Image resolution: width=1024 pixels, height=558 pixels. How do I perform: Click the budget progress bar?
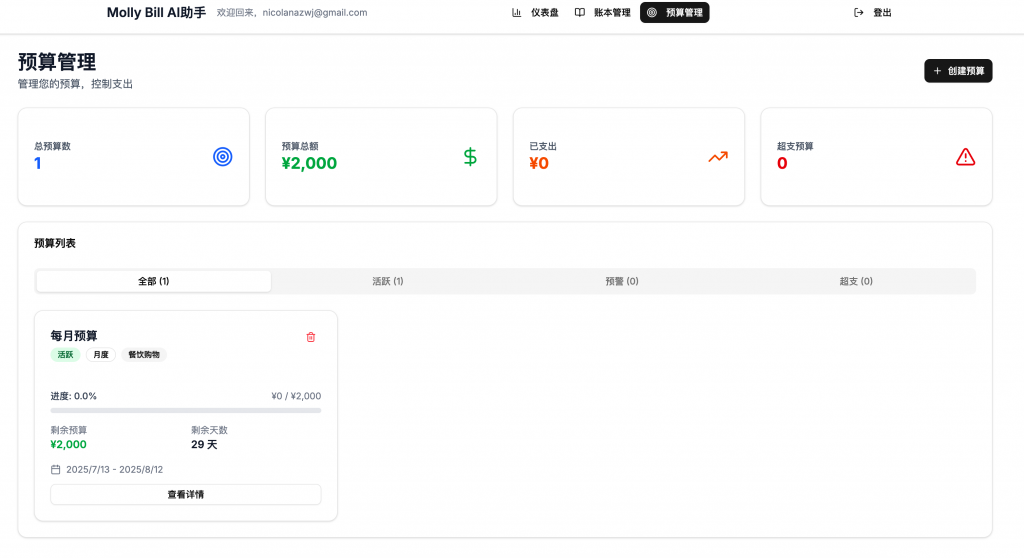186,410
